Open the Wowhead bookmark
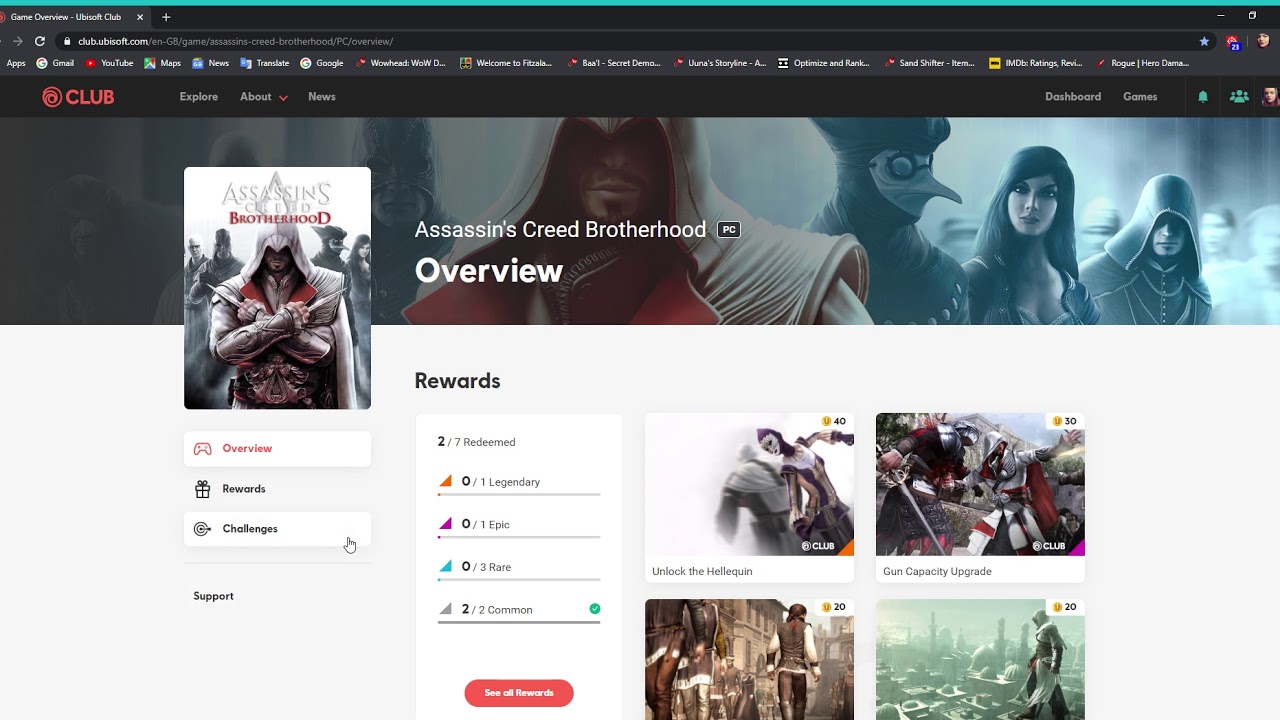 [x=401, y=63]
